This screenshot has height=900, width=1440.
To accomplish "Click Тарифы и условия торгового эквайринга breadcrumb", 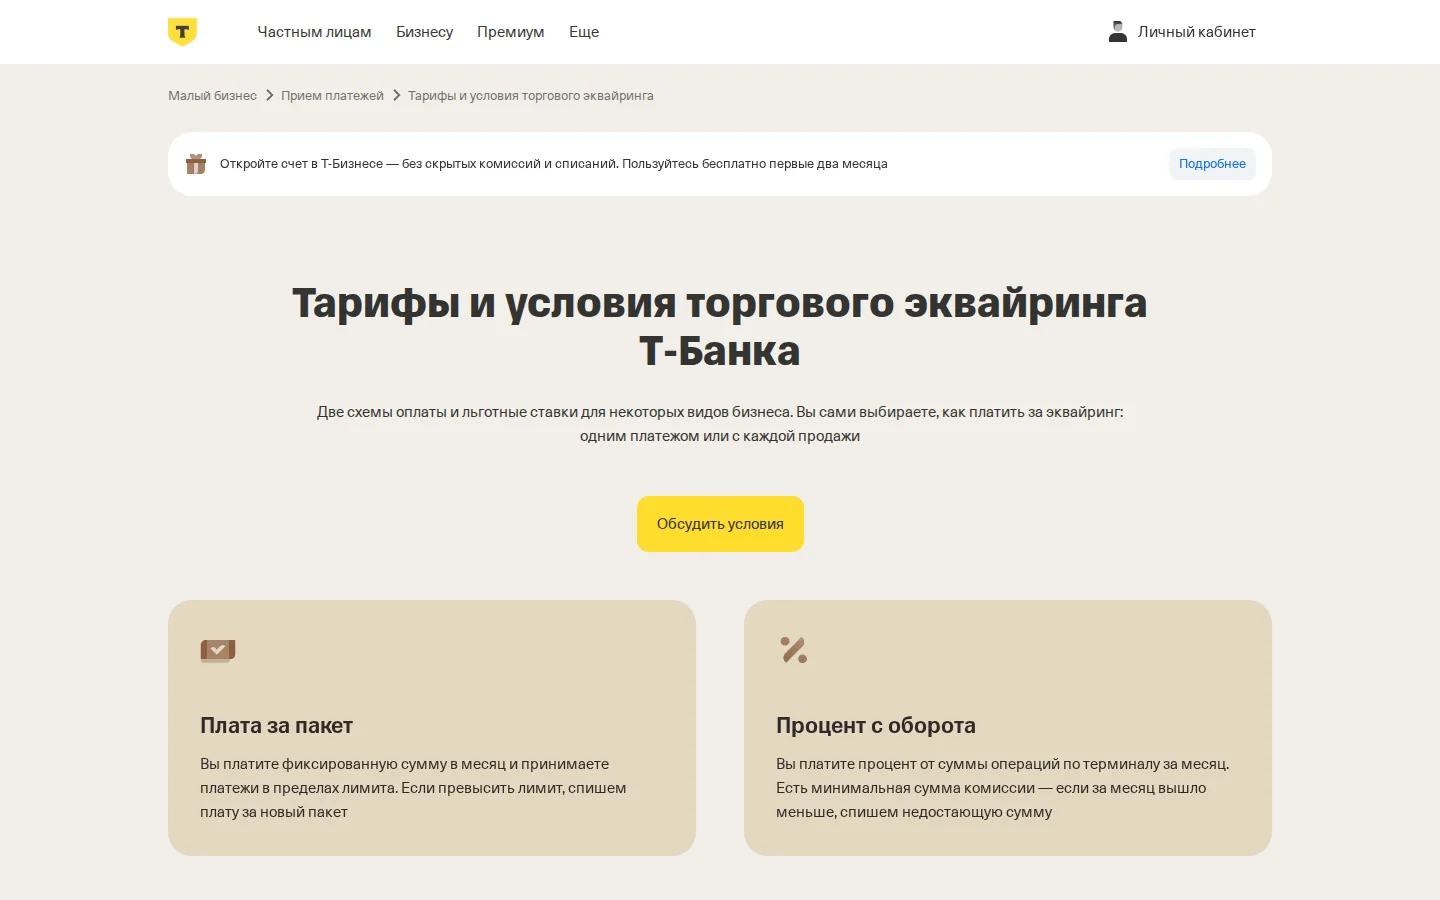I will click(x=531, y=96).
